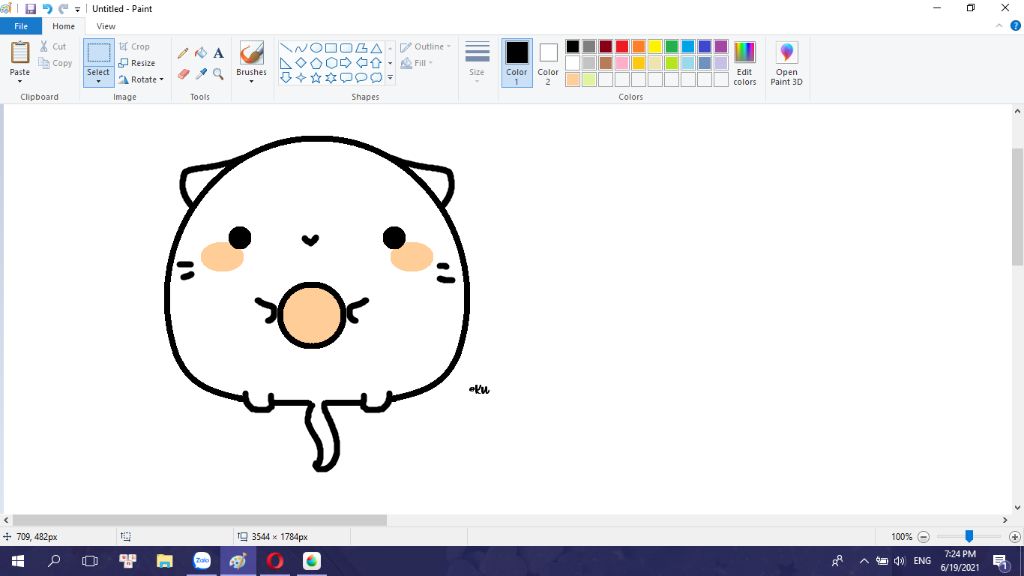Click the zoom slider handle
This screenshot has width=1024, height=576.
tap(969, 536)
